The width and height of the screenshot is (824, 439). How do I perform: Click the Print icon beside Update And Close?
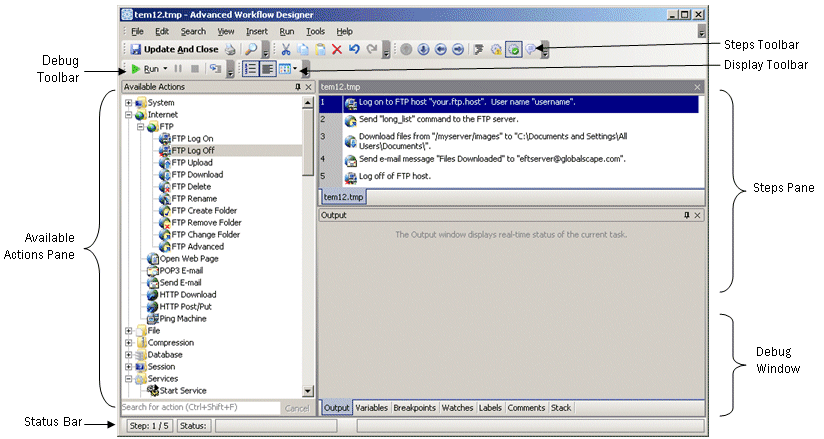tap(229, 49)
